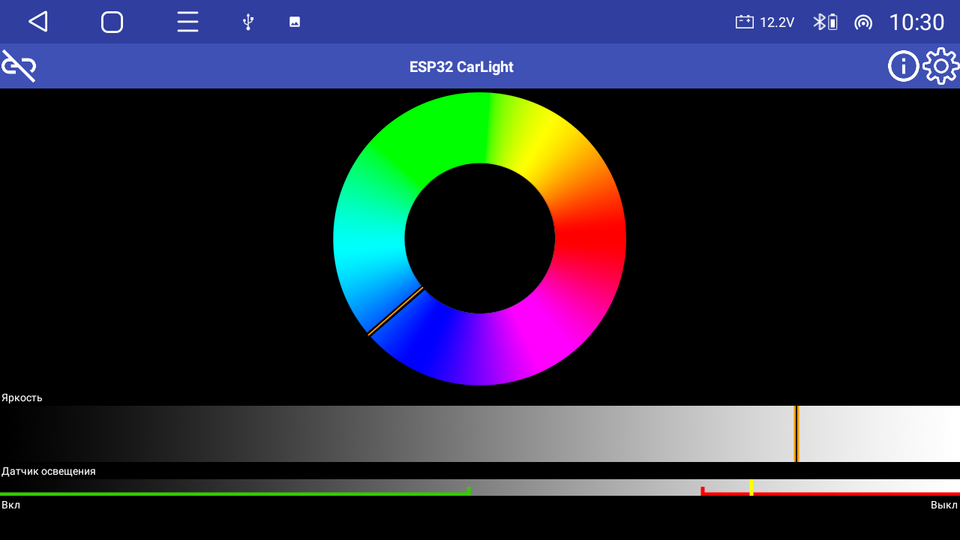
Task: Click the red Выкл threshold handle
Action: (x=703, y=490)
